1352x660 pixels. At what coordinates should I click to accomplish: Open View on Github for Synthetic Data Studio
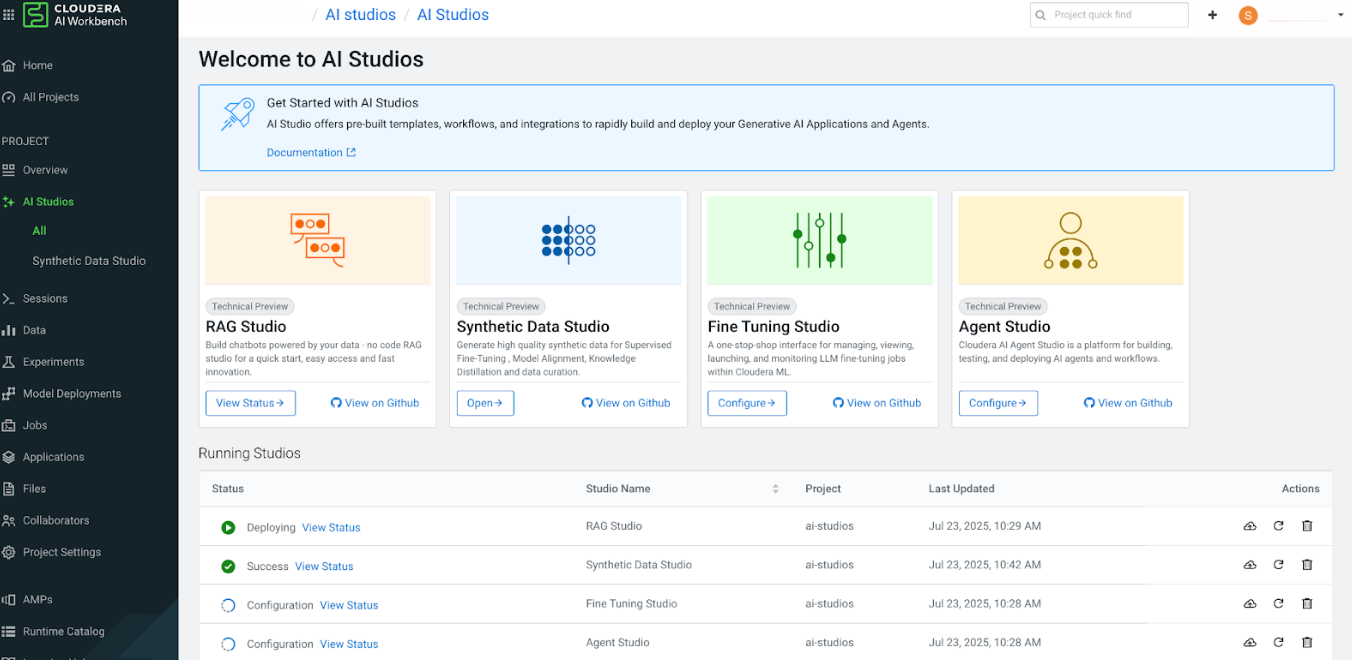(x=626, y=403)
